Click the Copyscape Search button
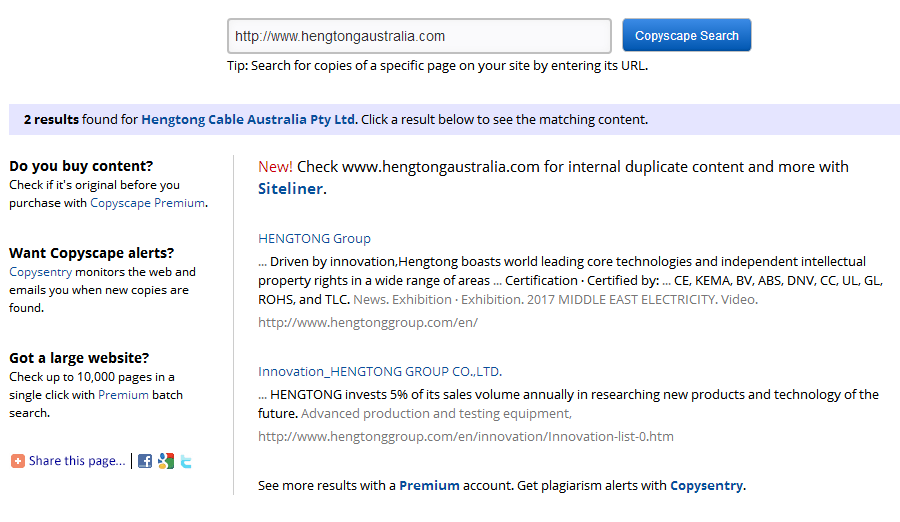The height and width of the screenshot is (522, 900). [x=686, y=35]
